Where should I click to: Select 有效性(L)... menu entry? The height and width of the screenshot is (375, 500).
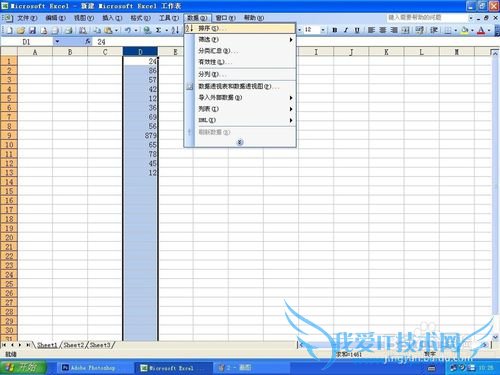pos(240,62)
